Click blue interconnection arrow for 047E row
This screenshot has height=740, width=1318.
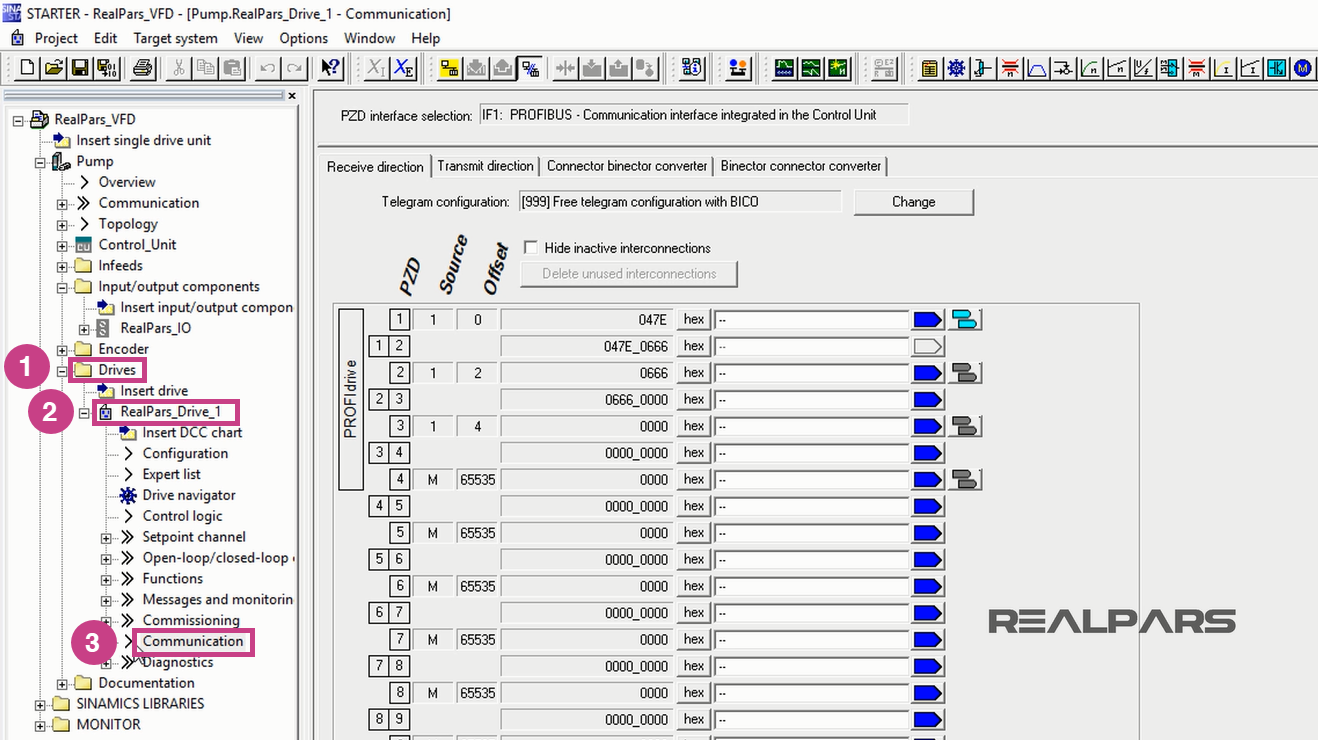pos(928,319)
